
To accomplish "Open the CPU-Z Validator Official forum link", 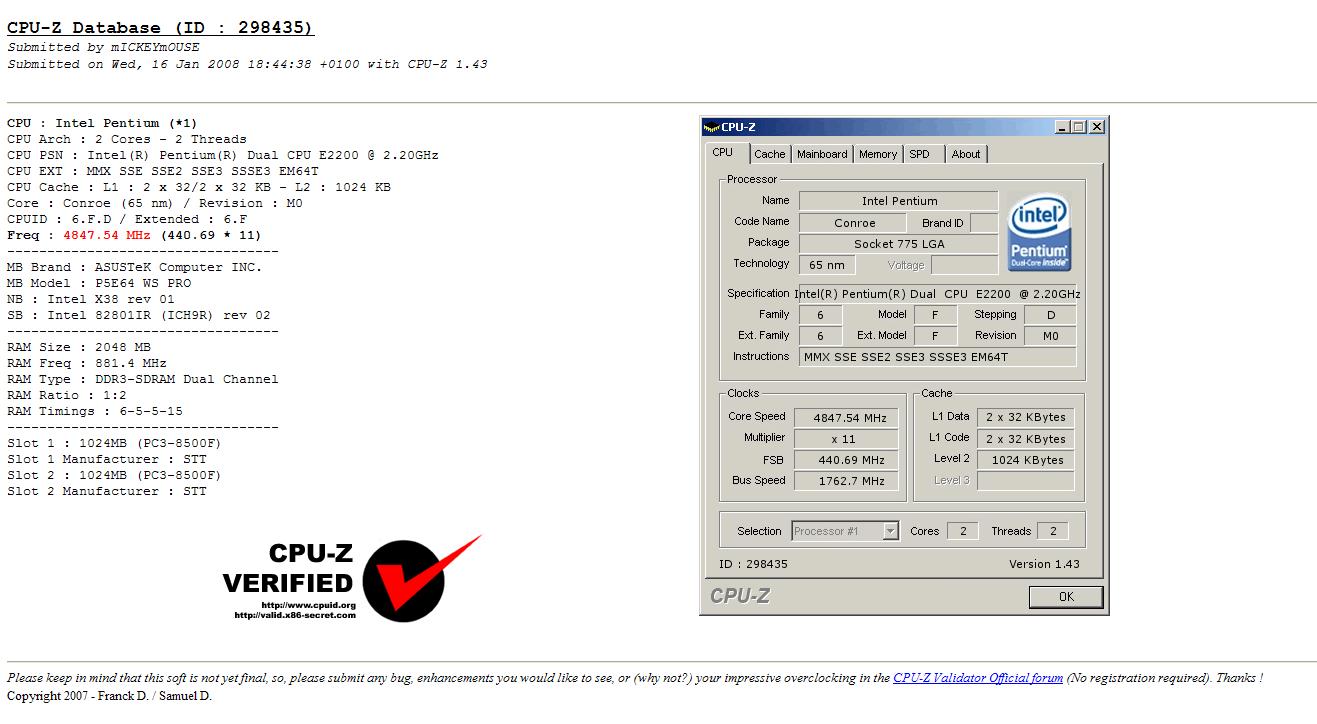I will [978, 678].
